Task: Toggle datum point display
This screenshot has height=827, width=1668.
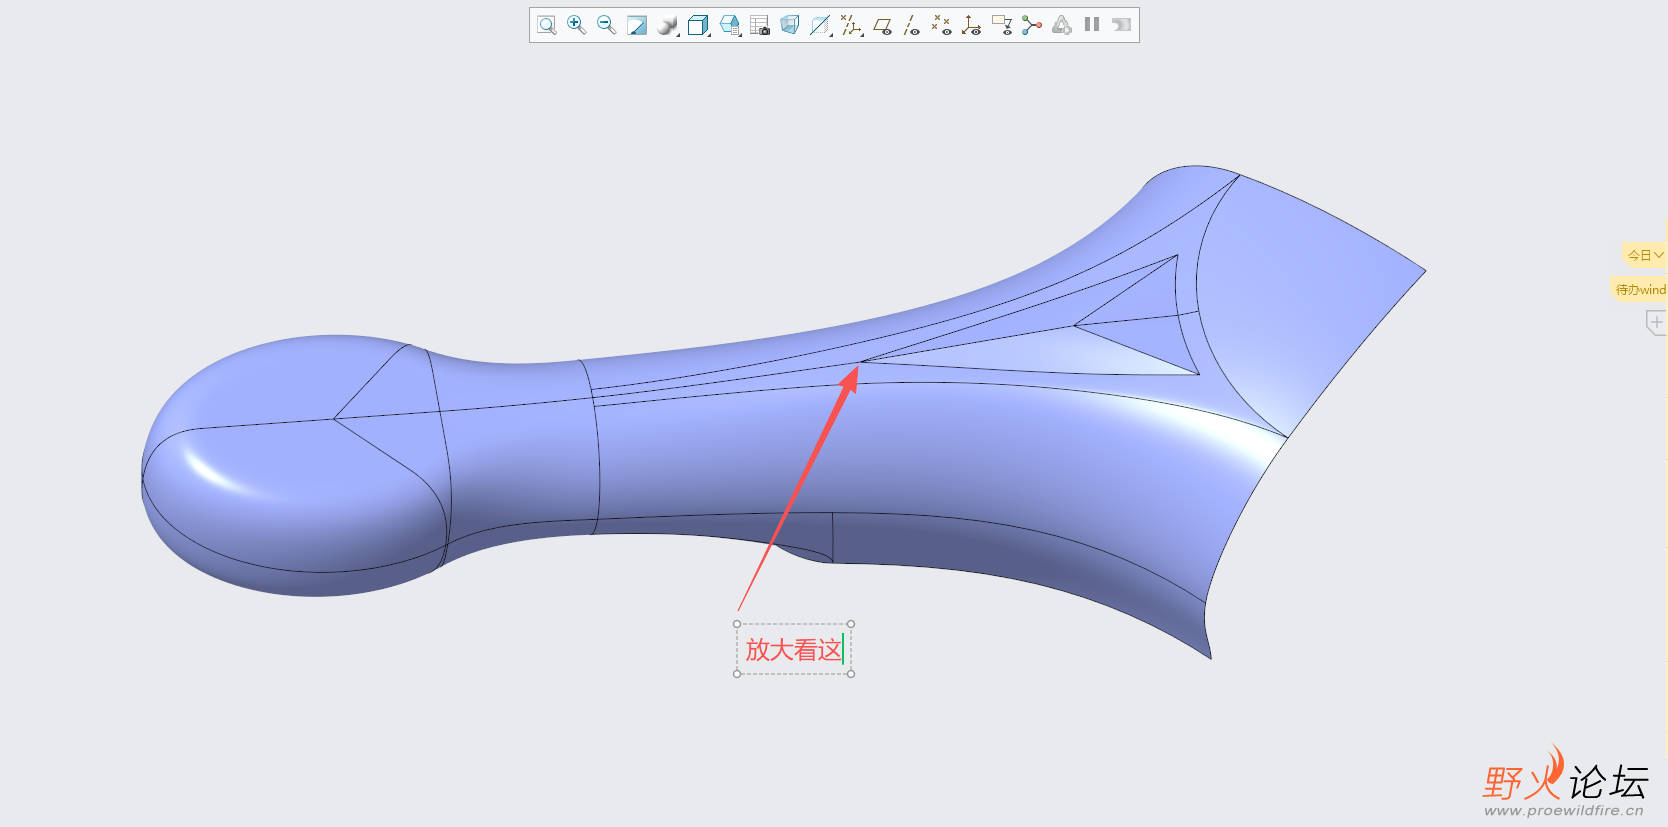Action: (941, 25)
